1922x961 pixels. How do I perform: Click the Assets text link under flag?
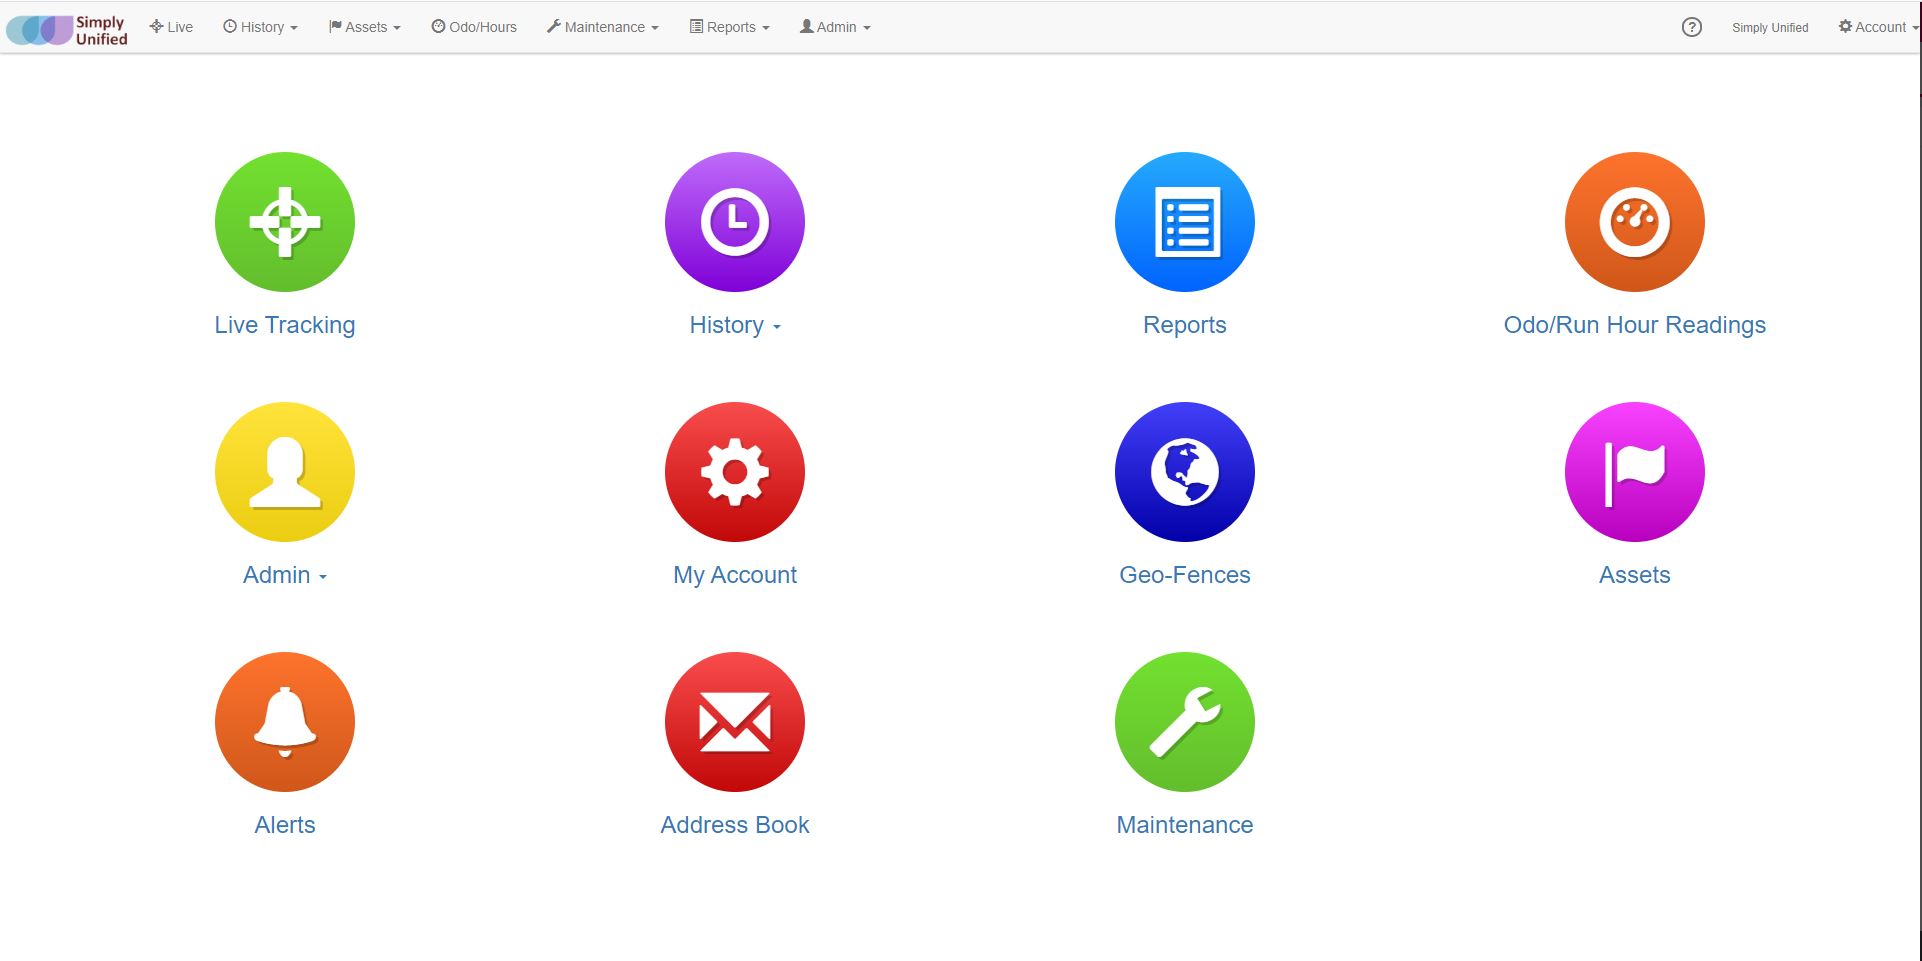1635,575
